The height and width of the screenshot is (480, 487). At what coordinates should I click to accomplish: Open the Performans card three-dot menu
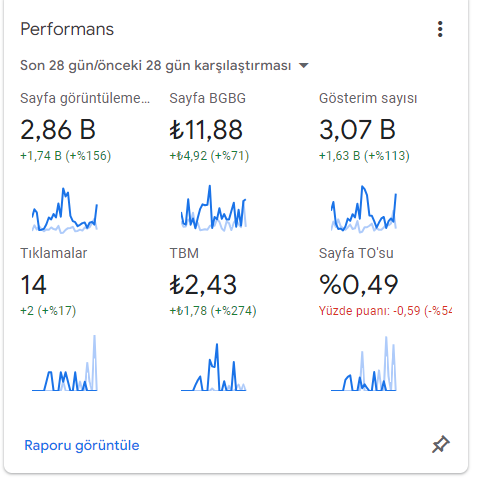[x=440, y=29]
